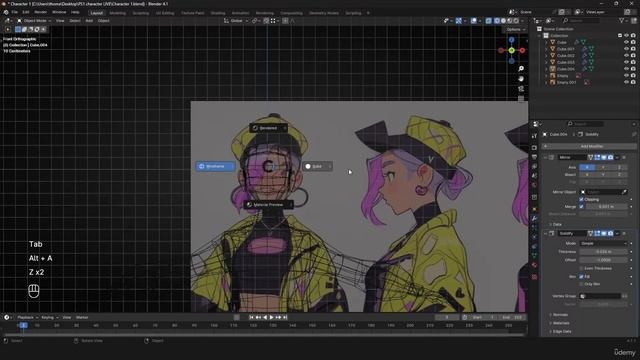Toggle Mirror Bisect Y button

click(x=603, y=175)
